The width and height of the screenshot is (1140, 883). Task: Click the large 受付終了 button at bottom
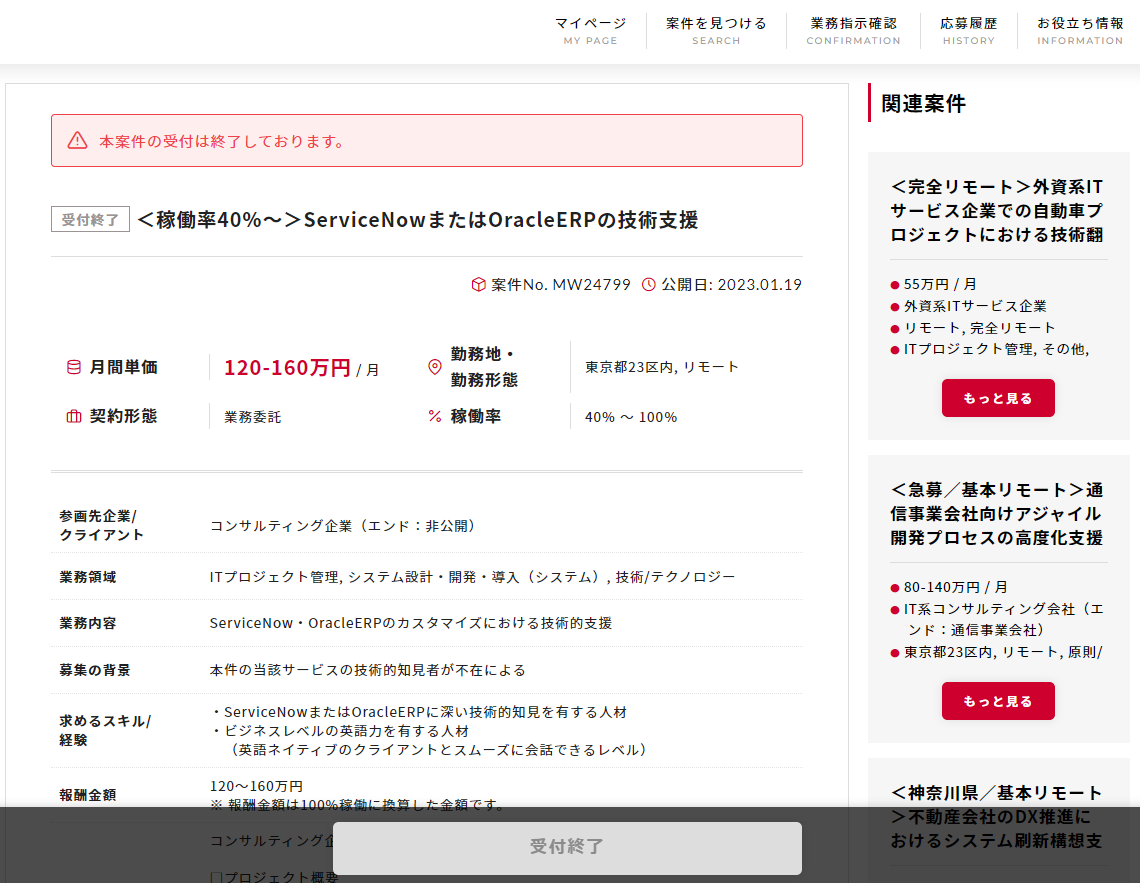567,847
